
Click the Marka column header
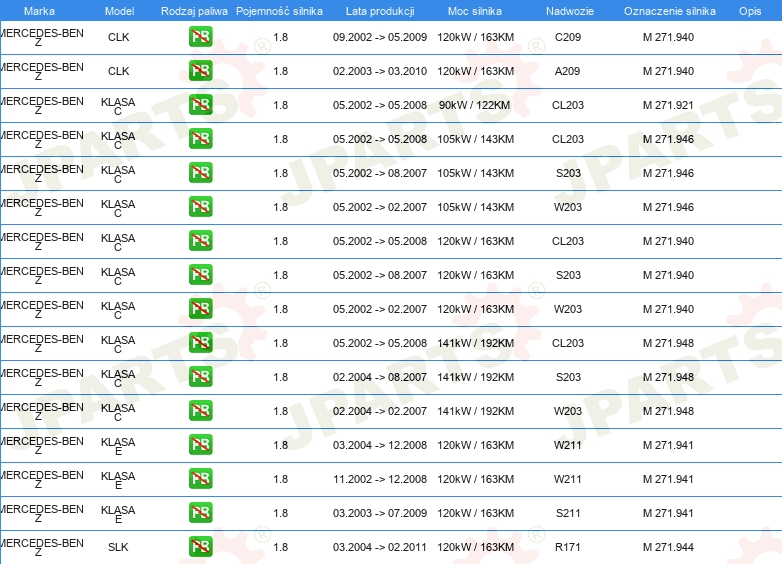39,11
